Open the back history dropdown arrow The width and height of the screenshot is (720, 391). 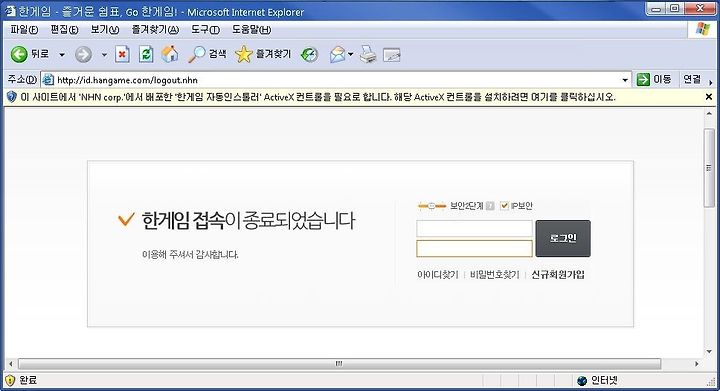(62, 55)
